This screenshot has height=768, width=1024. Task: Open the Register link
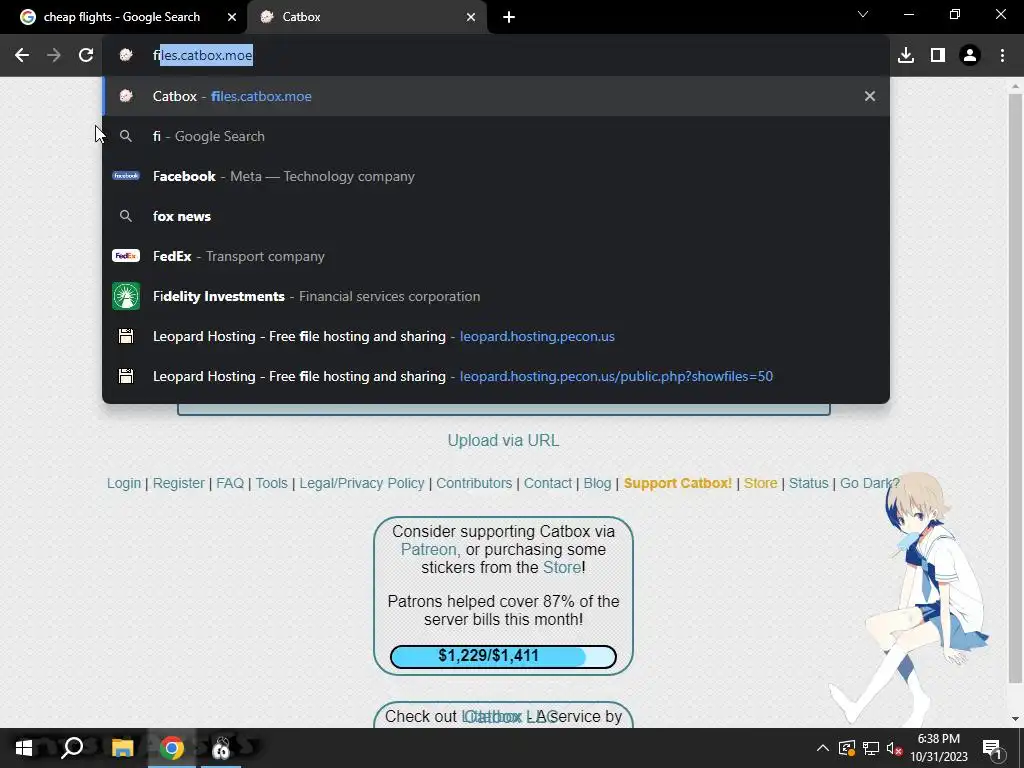178,483
